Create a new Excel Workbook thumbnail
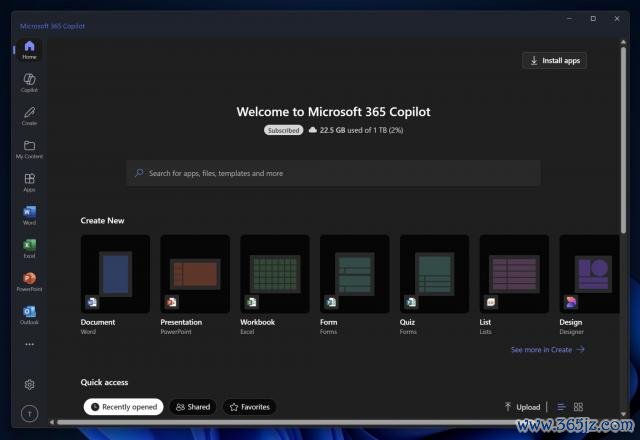The width and height of the screenshot is (640, 440). coord(275,274)
